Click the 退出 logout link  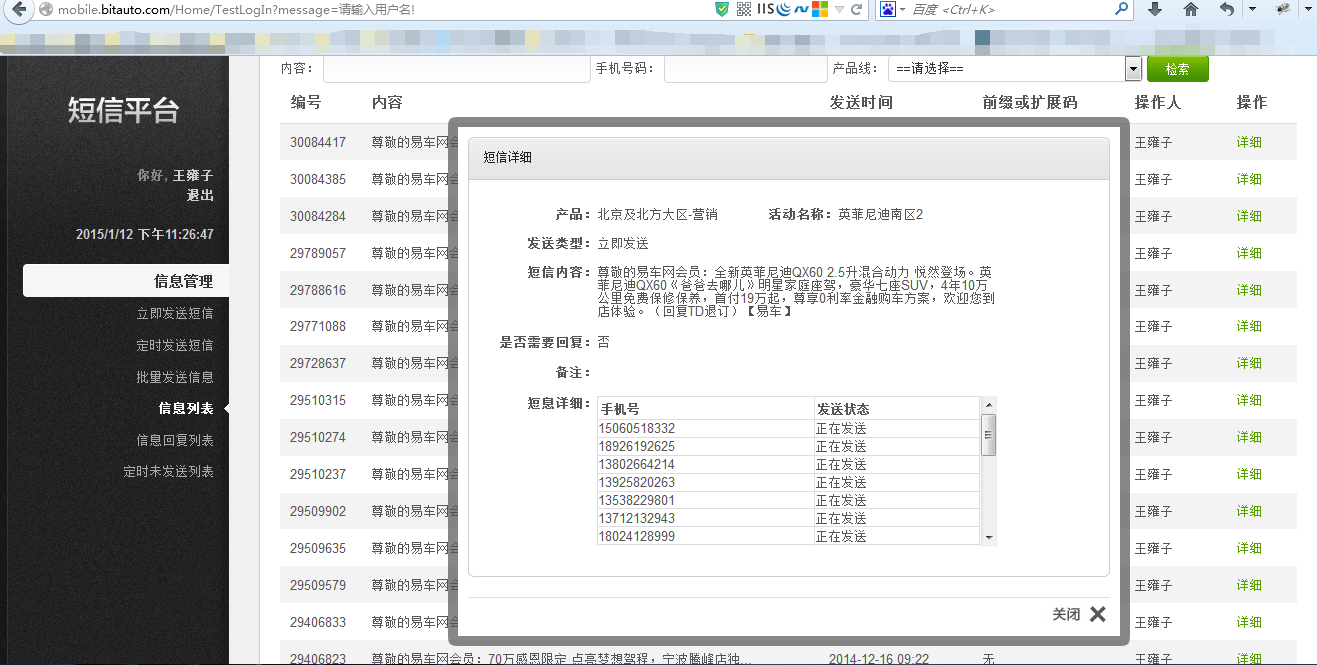pyautogui.click(x=200, y=195)
